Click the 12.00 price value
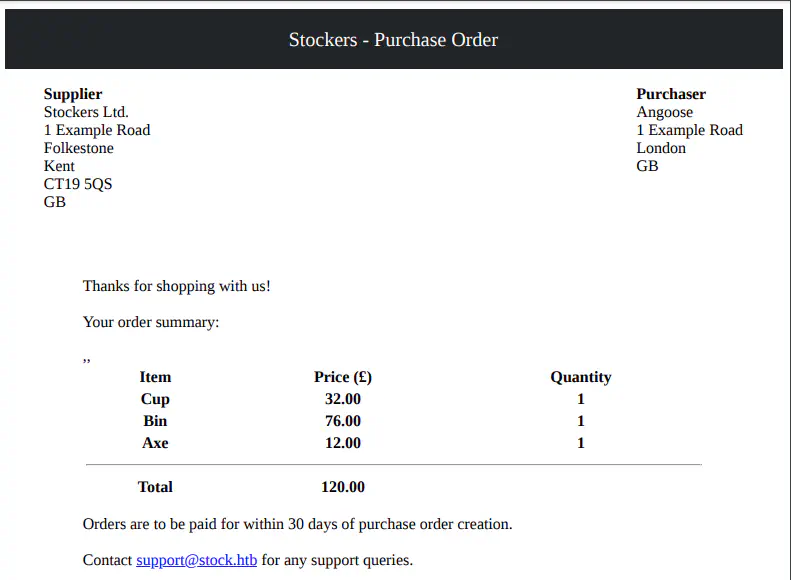The image size is (791, 580). [x=343, y=443]
